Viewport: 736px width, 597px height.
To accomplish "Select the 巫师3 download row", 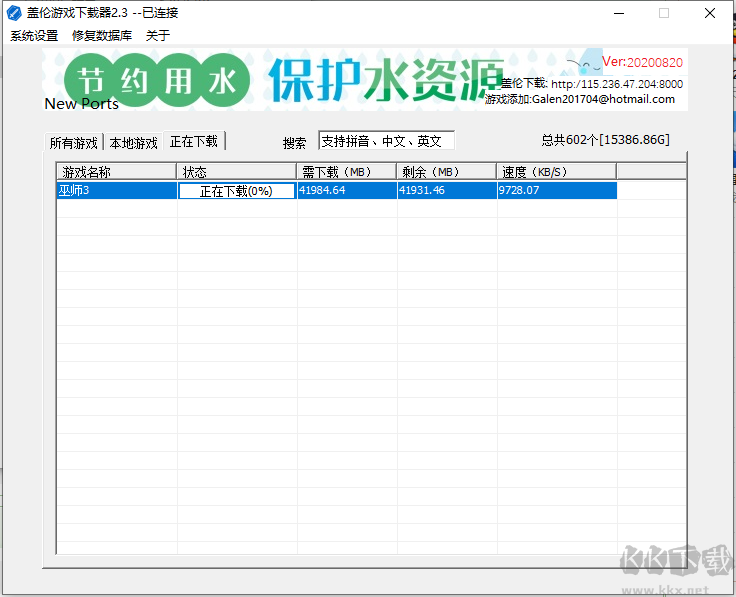I will point(116,190).
